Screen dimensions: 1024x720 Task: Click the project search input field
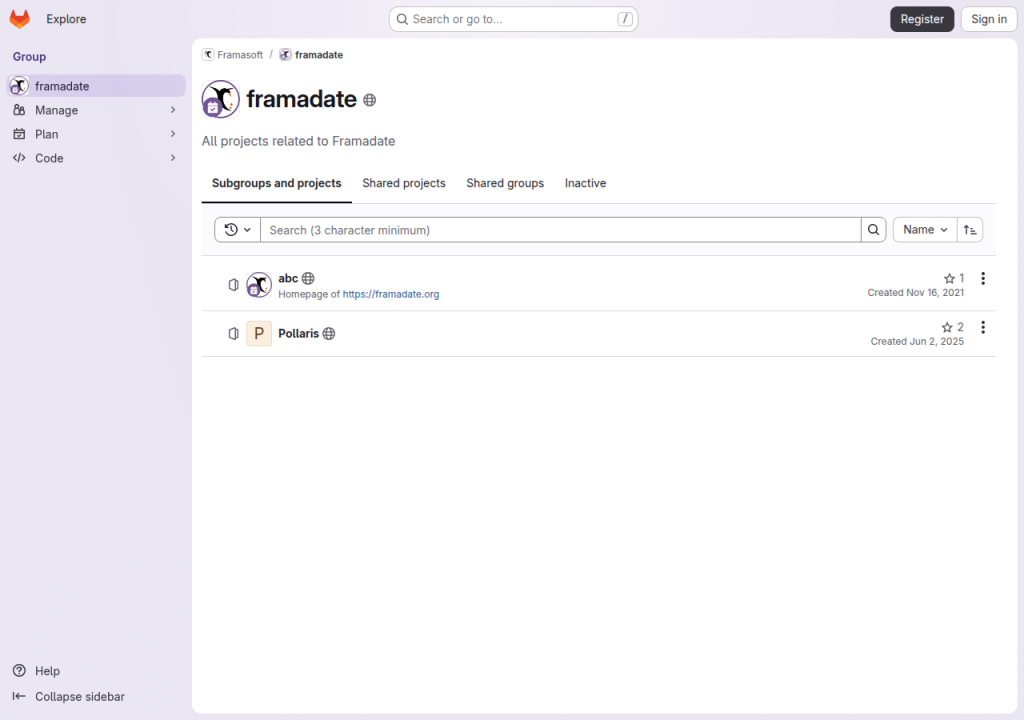tap(560, 230)
